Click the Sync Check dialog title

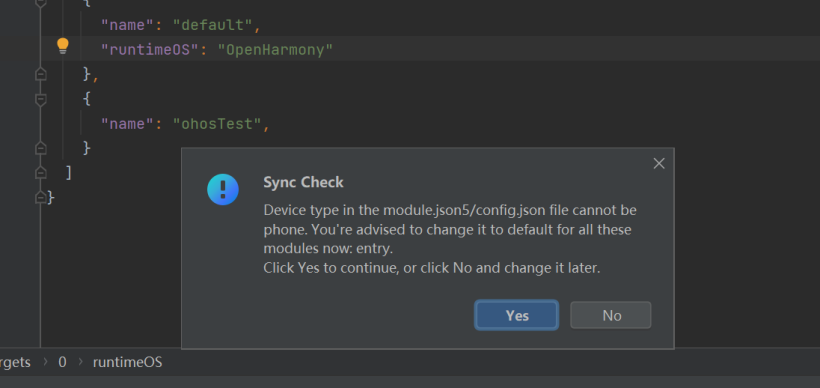coord(303,182)
